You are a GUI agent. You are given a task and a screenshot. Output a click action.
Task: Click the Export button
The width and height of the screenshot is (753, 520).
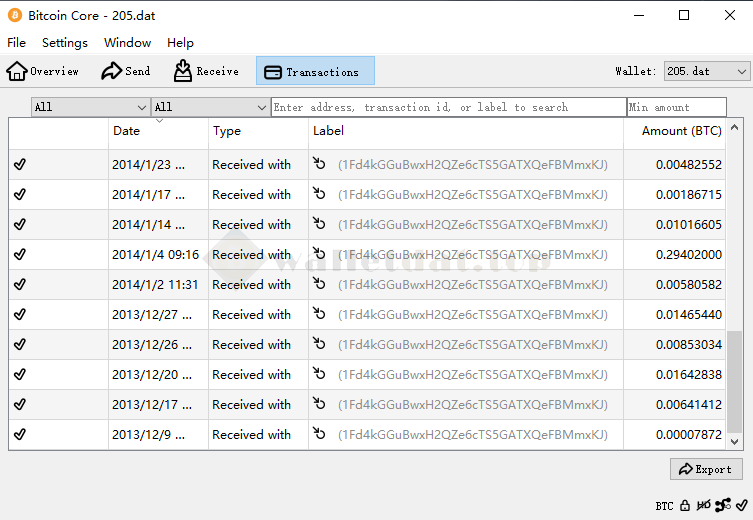pyautogui.click(x=706, y=469)
